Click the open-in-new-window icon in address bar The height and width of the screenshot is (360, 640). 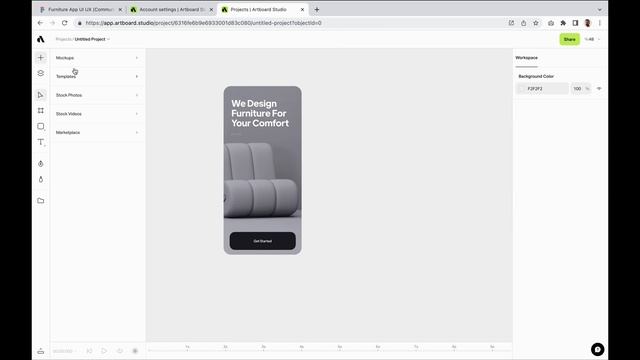coord(511,23)
